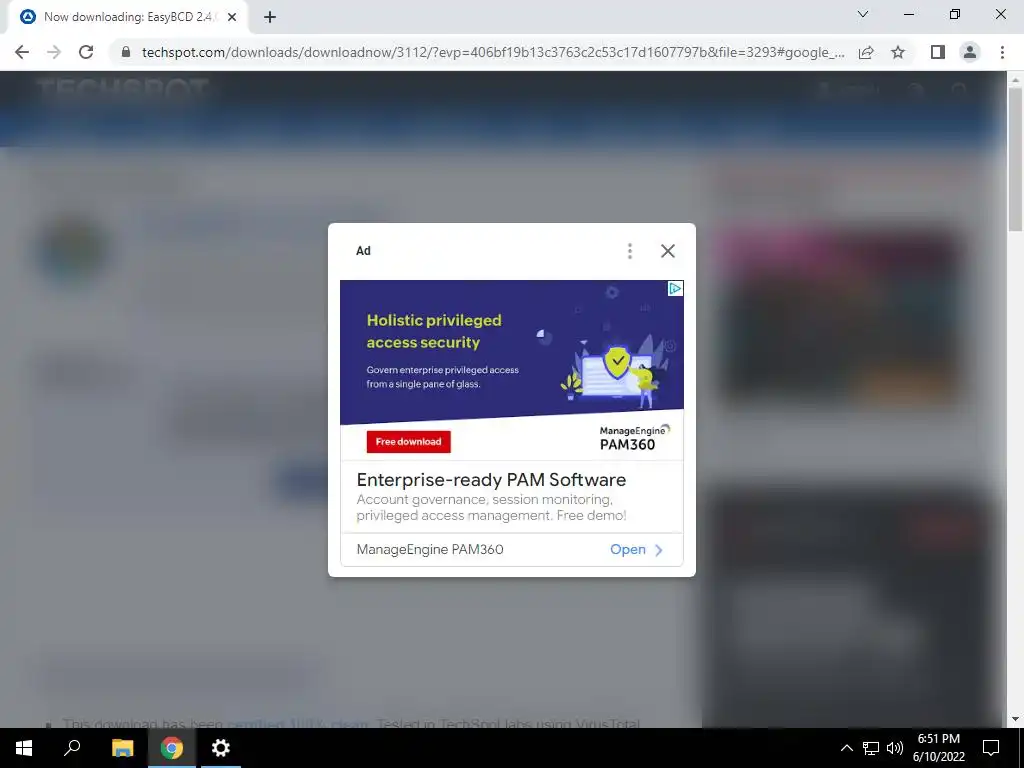Open File Explorer from the taskbar
This screenshot has height=768, width=1024.
[122, 748]
